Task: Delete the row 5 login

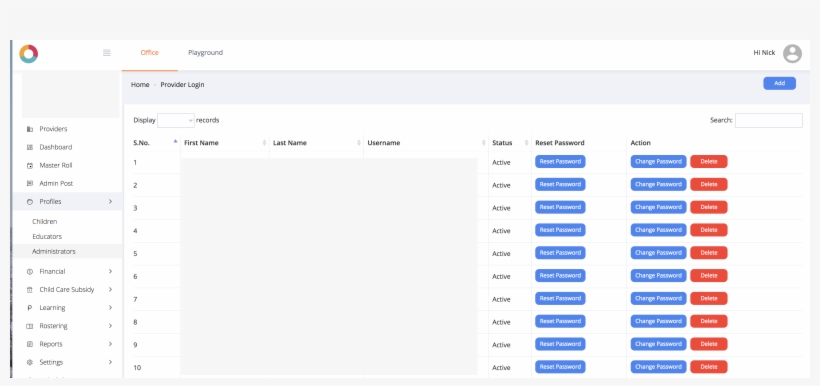Action: (x=709, y=253)
